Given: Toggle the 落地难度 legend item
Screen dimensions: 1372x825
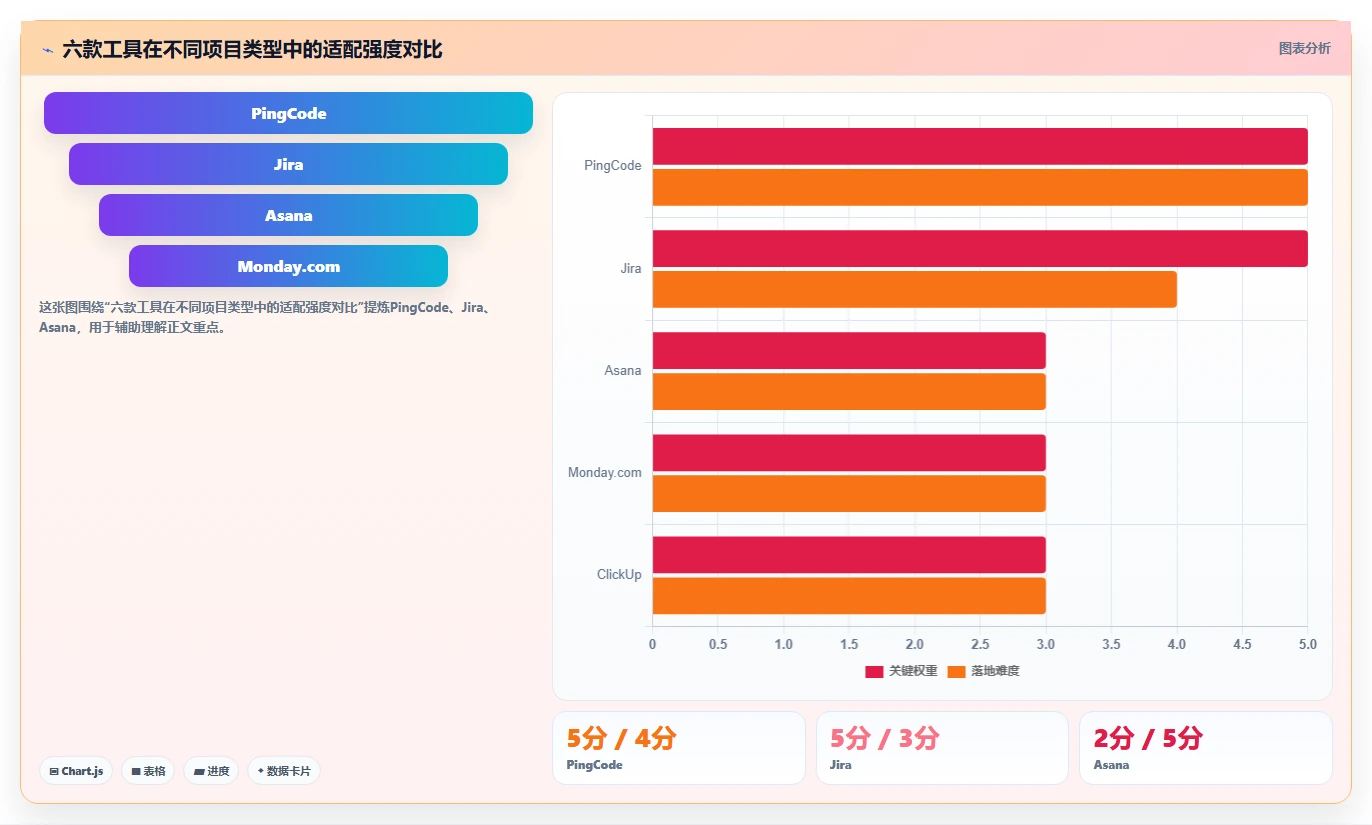Looking at the screenshot, I should tap(983, 671).
